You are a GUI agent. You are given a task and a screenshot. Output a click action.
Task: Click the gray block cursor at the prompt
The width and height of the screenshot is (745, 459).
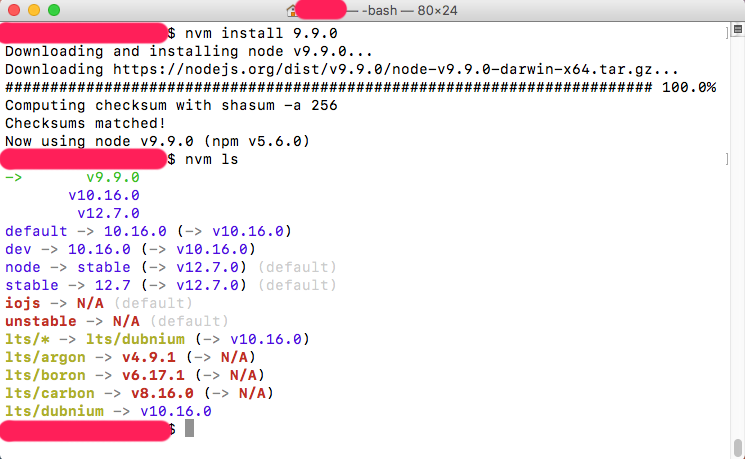pyautogui.click(x=189, y=428)
